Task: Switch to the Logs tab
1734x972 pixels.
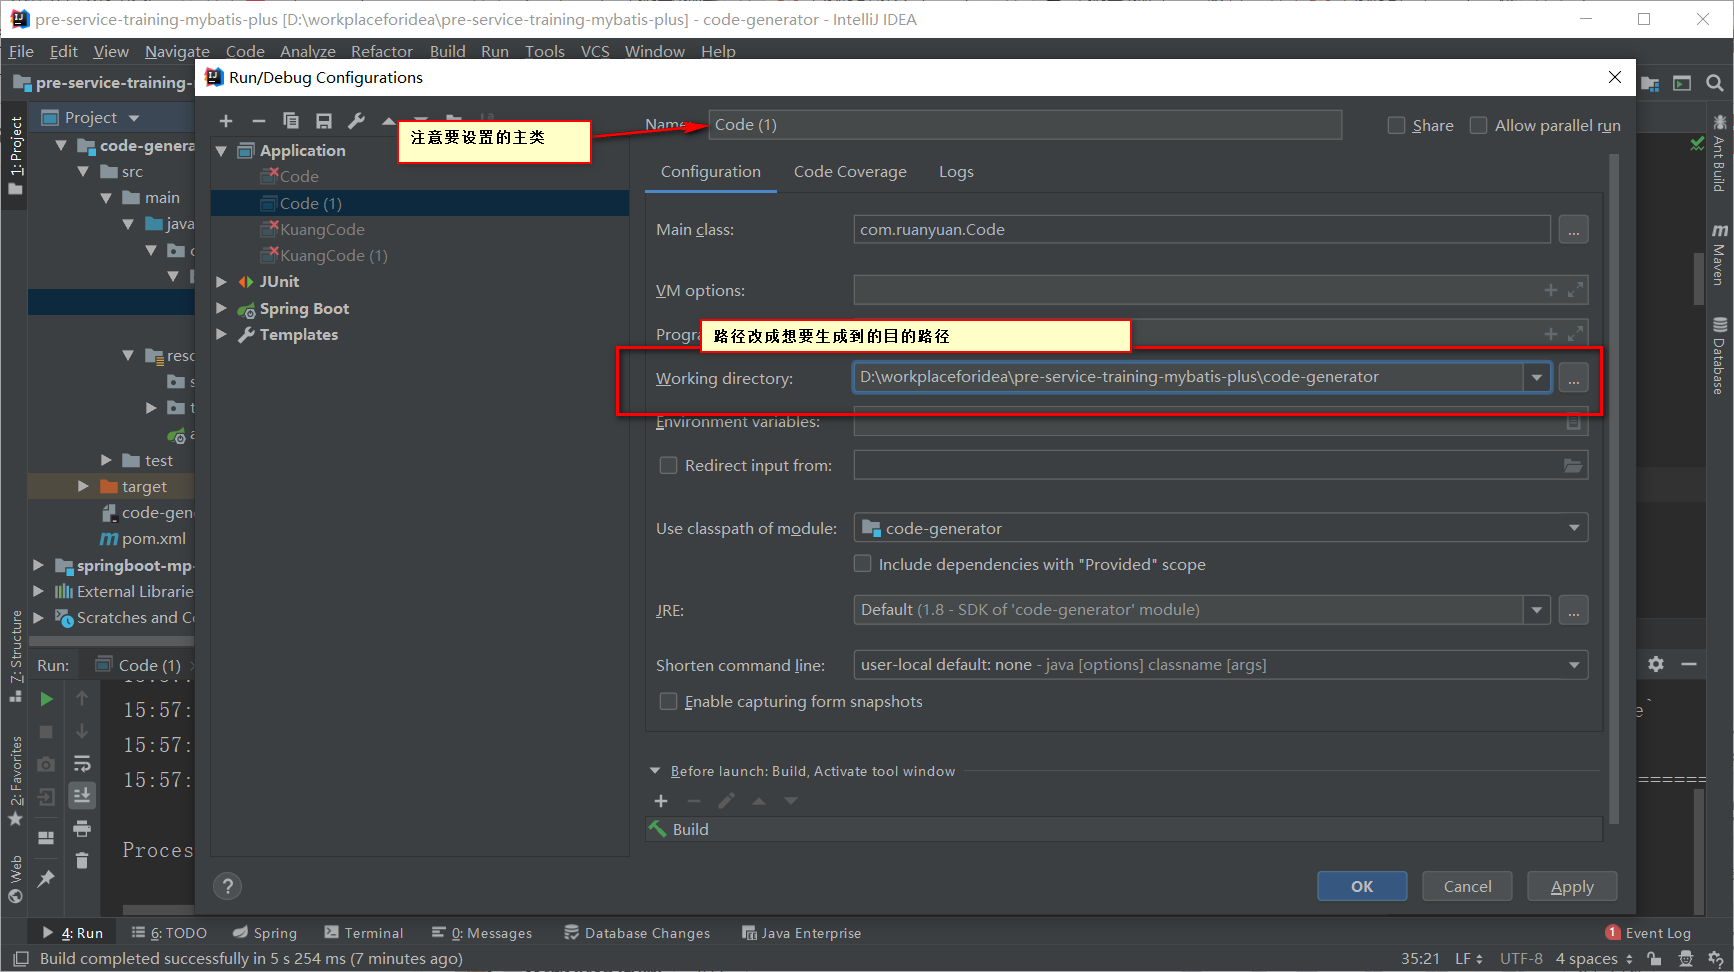Action: [x=956, y=171]
